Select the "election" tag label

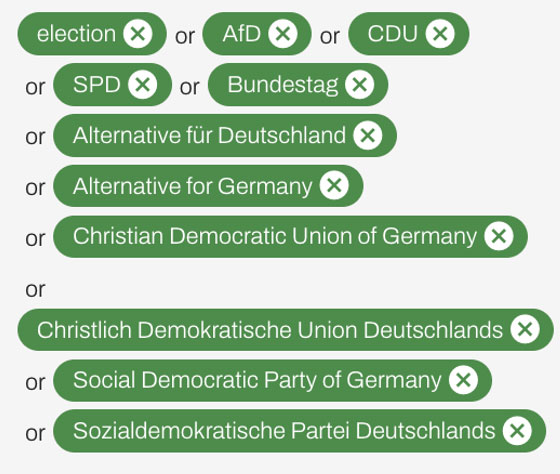pos(76,34)
